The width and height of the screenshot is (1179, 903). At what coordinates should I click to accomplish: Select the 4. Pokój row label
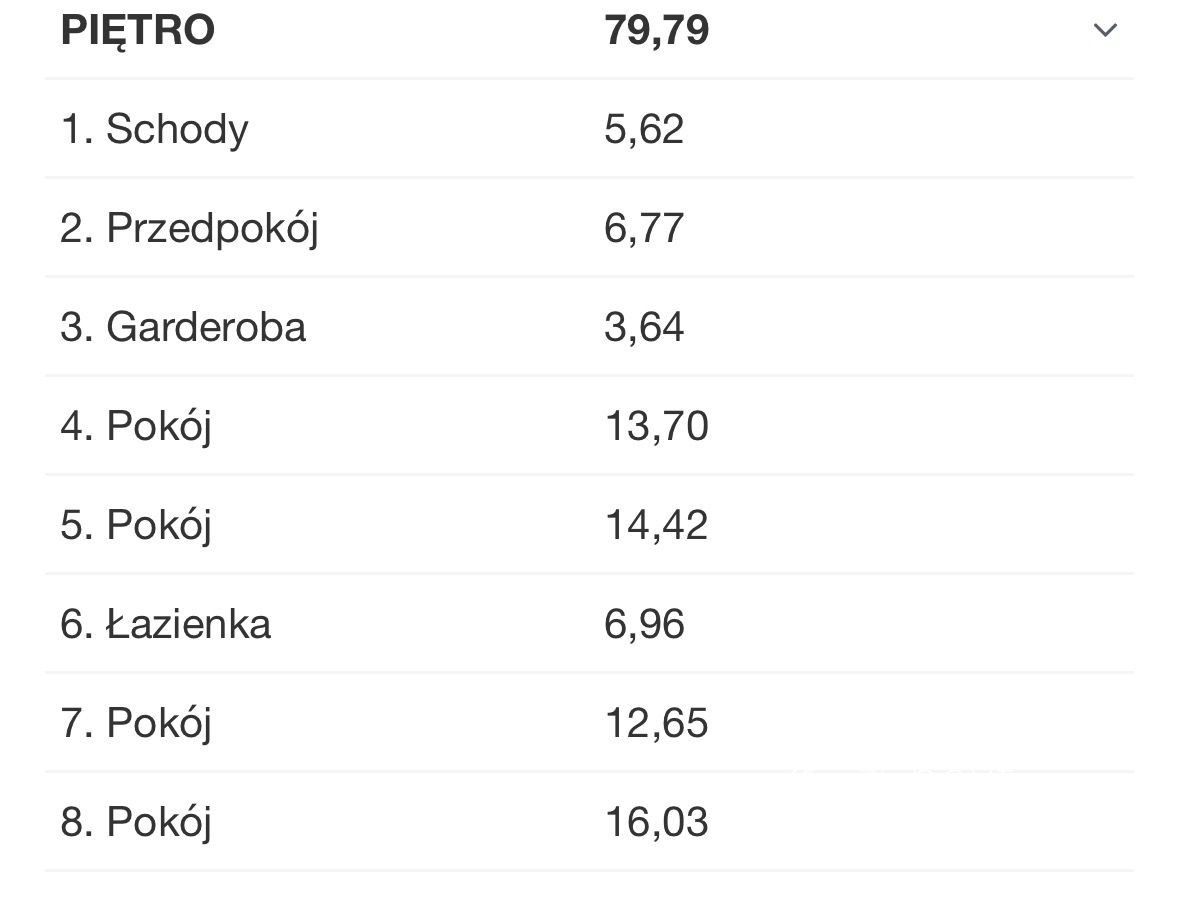click(x=136, y=427)
